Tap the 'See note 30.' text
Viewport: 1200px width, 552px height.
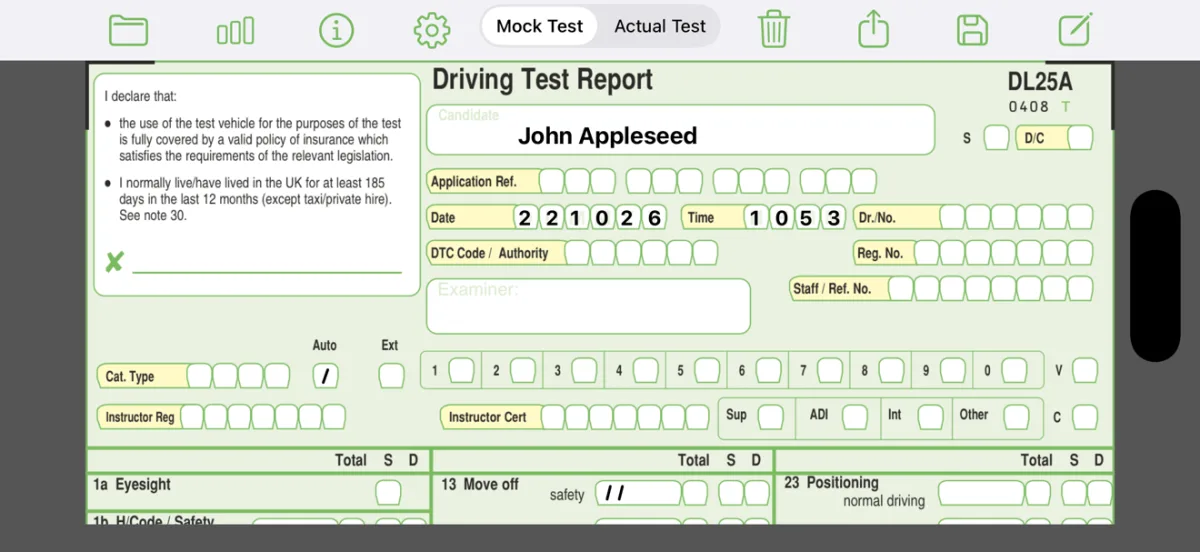tap(153, 216)
